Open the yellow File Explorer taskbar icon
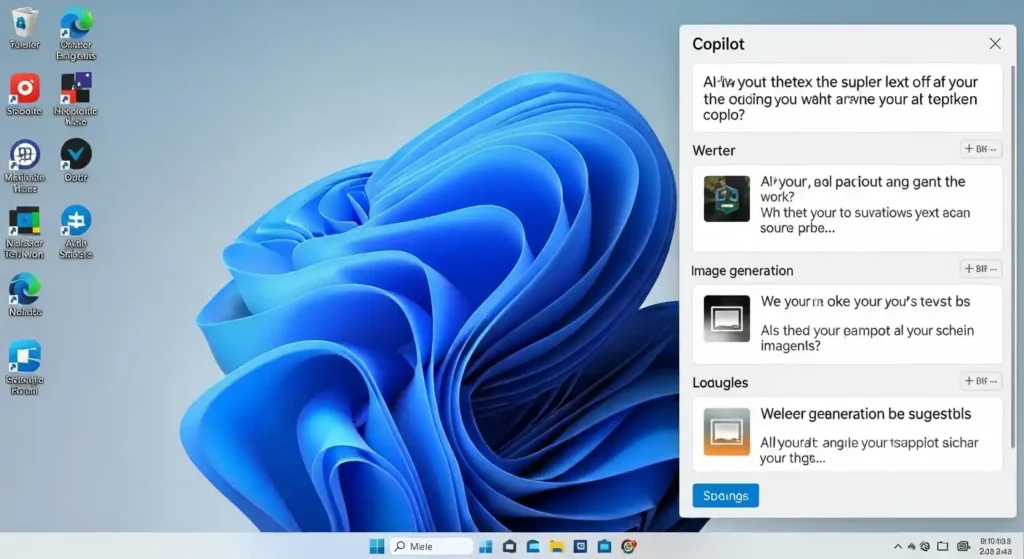Image resolution: width=1024 pixels, height=559 pixels. pos(556,546)
